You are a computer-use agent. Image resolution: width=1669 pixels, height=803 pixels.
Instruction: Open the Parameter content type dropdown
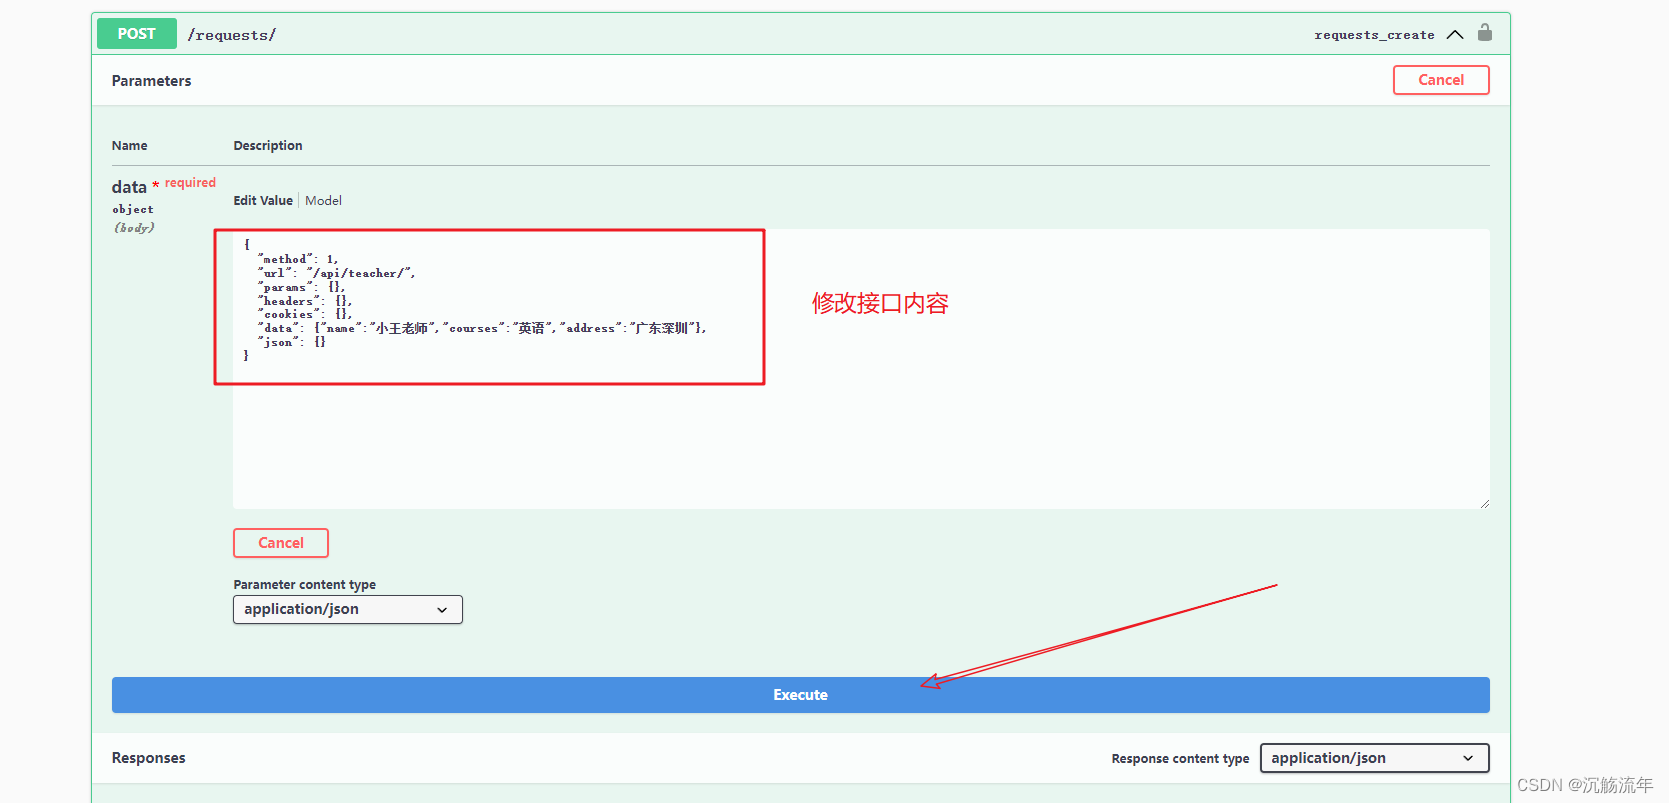(348, 609)
